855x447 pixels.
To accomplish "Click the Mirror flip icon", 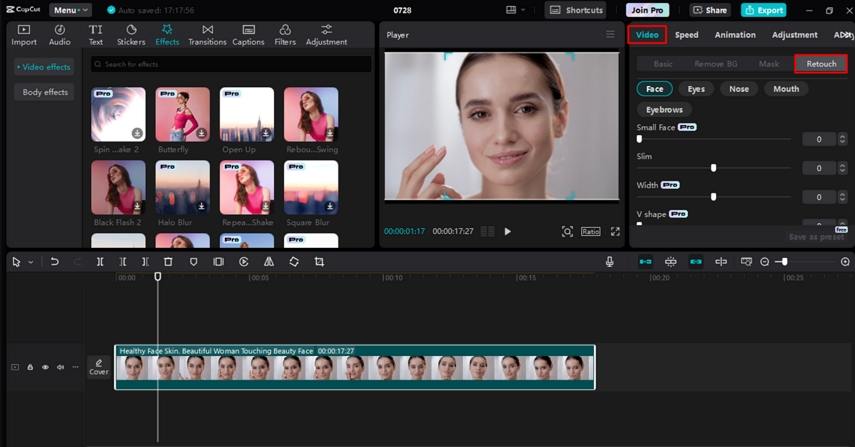I will click(269, 262).
